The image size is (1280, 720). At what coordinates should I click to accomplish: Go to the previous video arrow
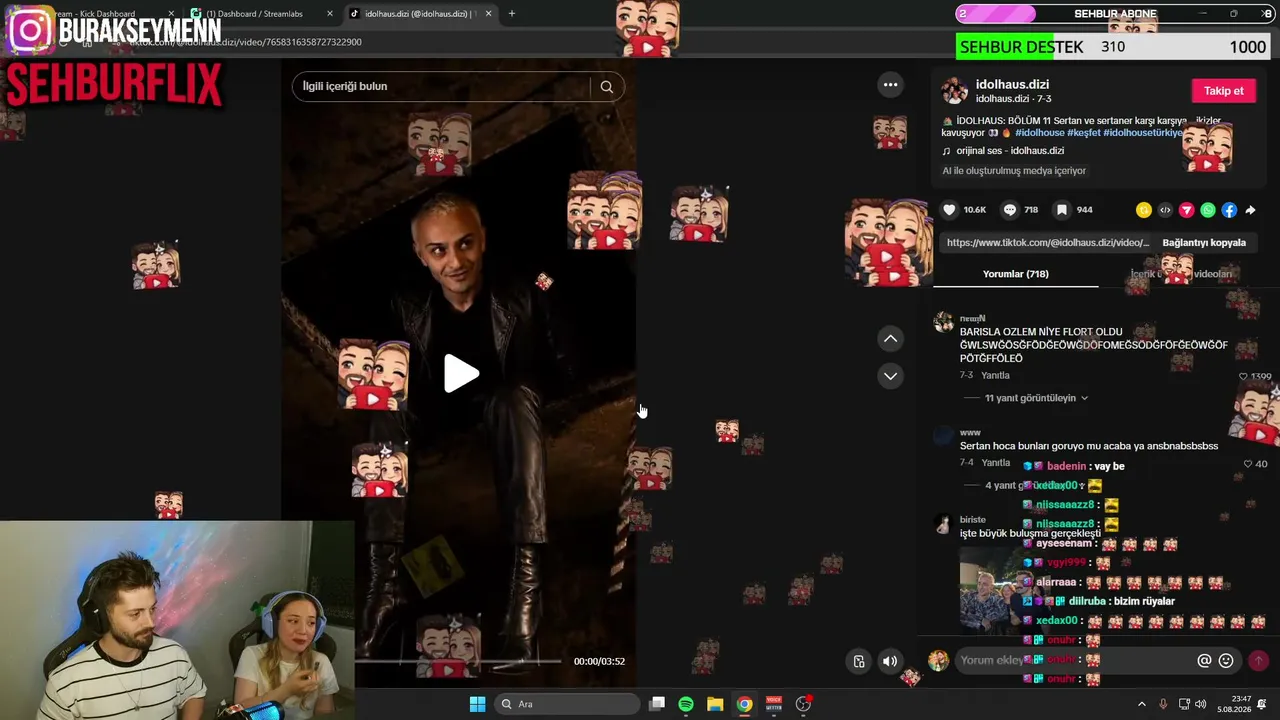[890, 339]
